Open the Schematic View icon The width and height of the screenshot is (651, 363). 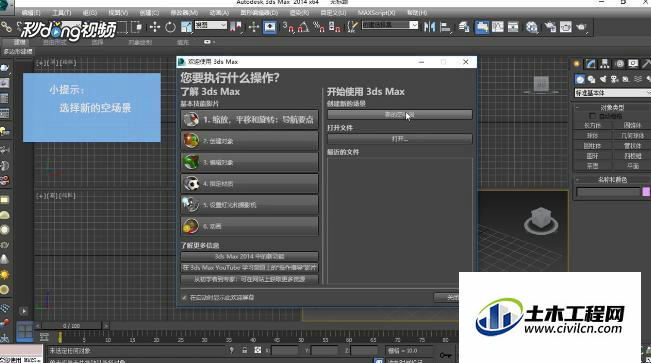click(x=513, y=27)
